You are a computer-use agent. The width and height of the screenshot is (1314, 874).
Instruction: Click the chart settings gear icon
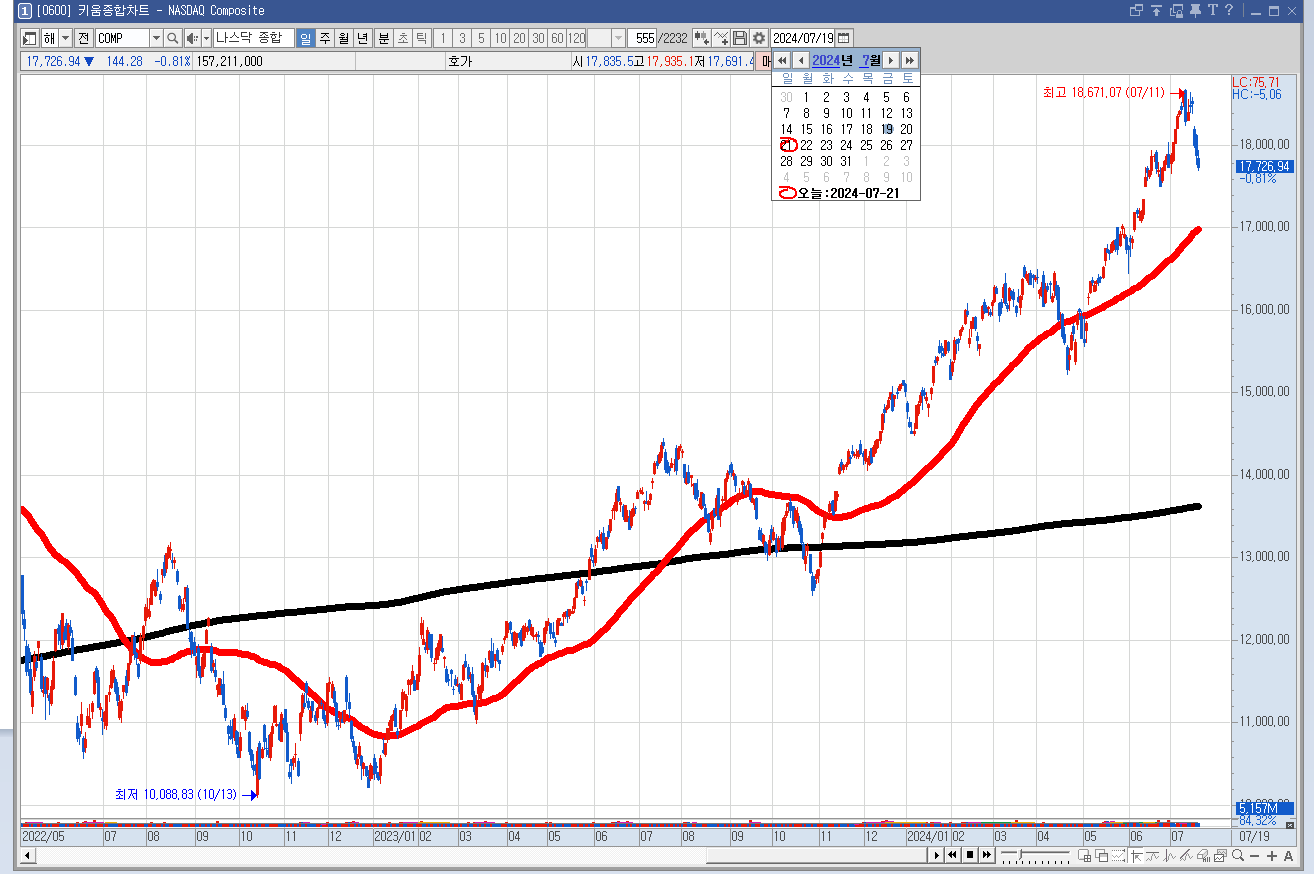click(x=759, y=38)
